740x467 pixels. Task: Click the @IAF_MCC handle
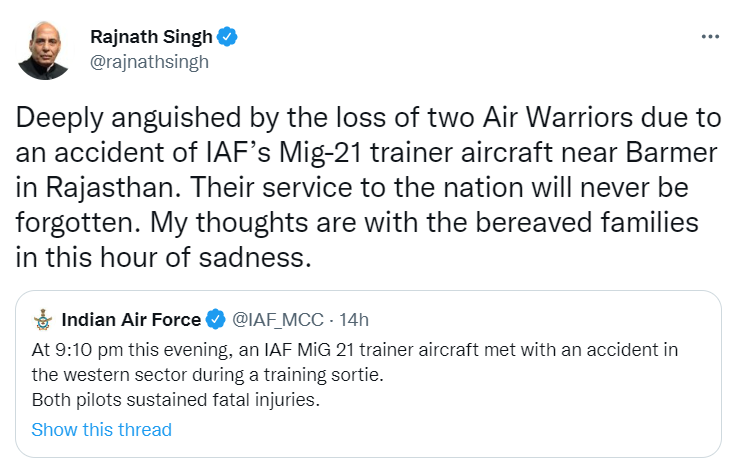click(x=277, y=321)
